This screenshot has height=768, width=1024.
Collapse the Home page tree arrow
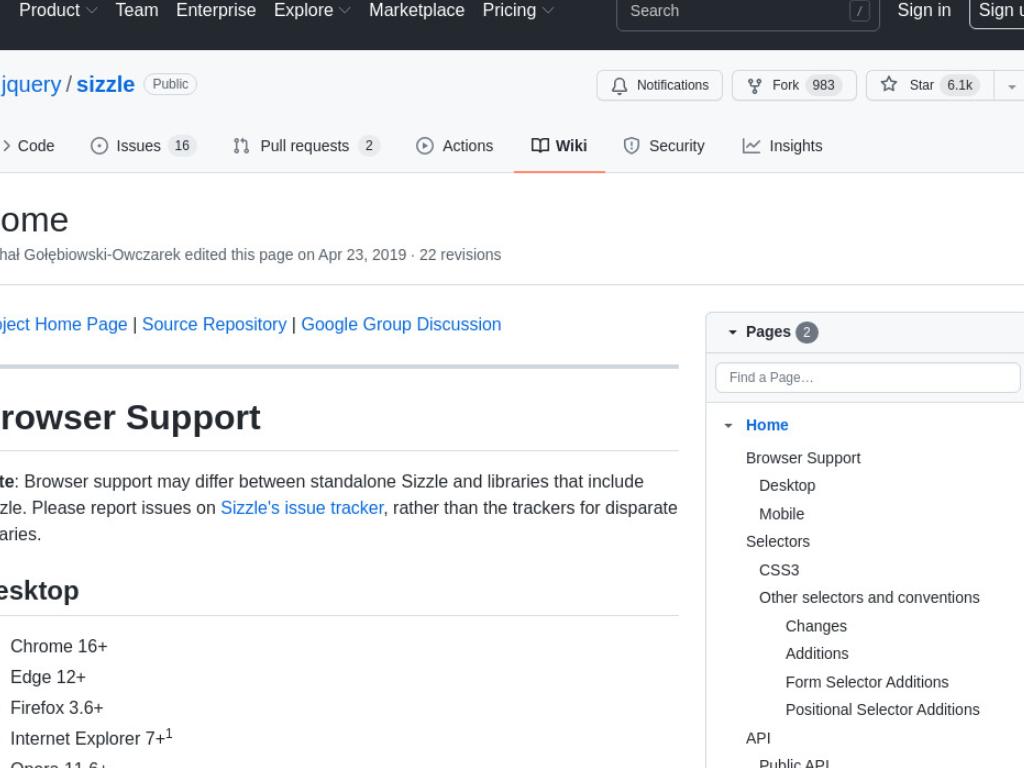click(728, 426)
